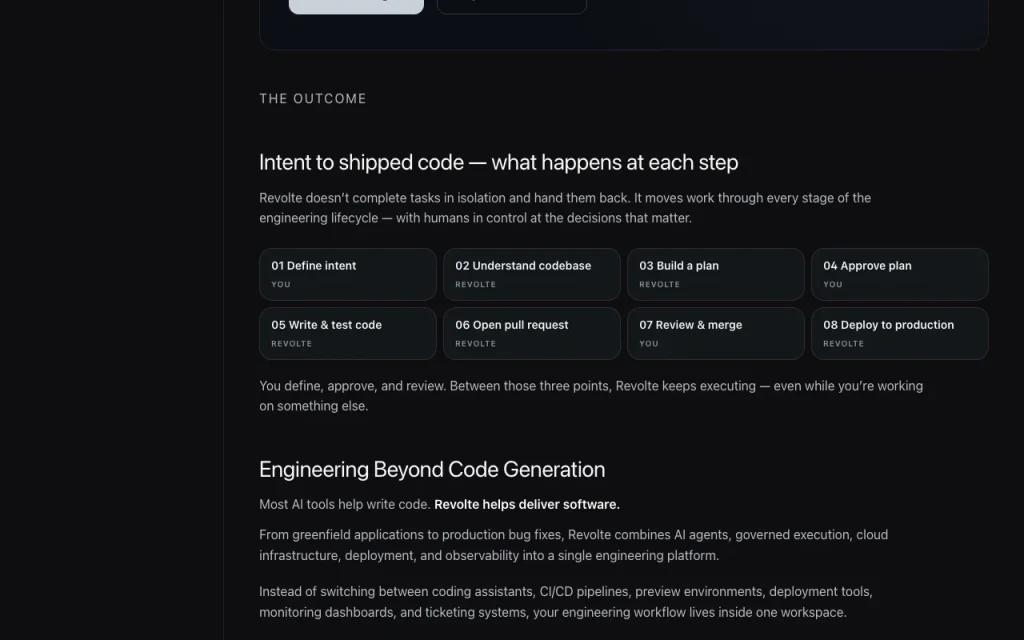Click REVOLTE label under Deploy to production
Image resolution: width=1024 pixels, height=640 pixels.
843,344
